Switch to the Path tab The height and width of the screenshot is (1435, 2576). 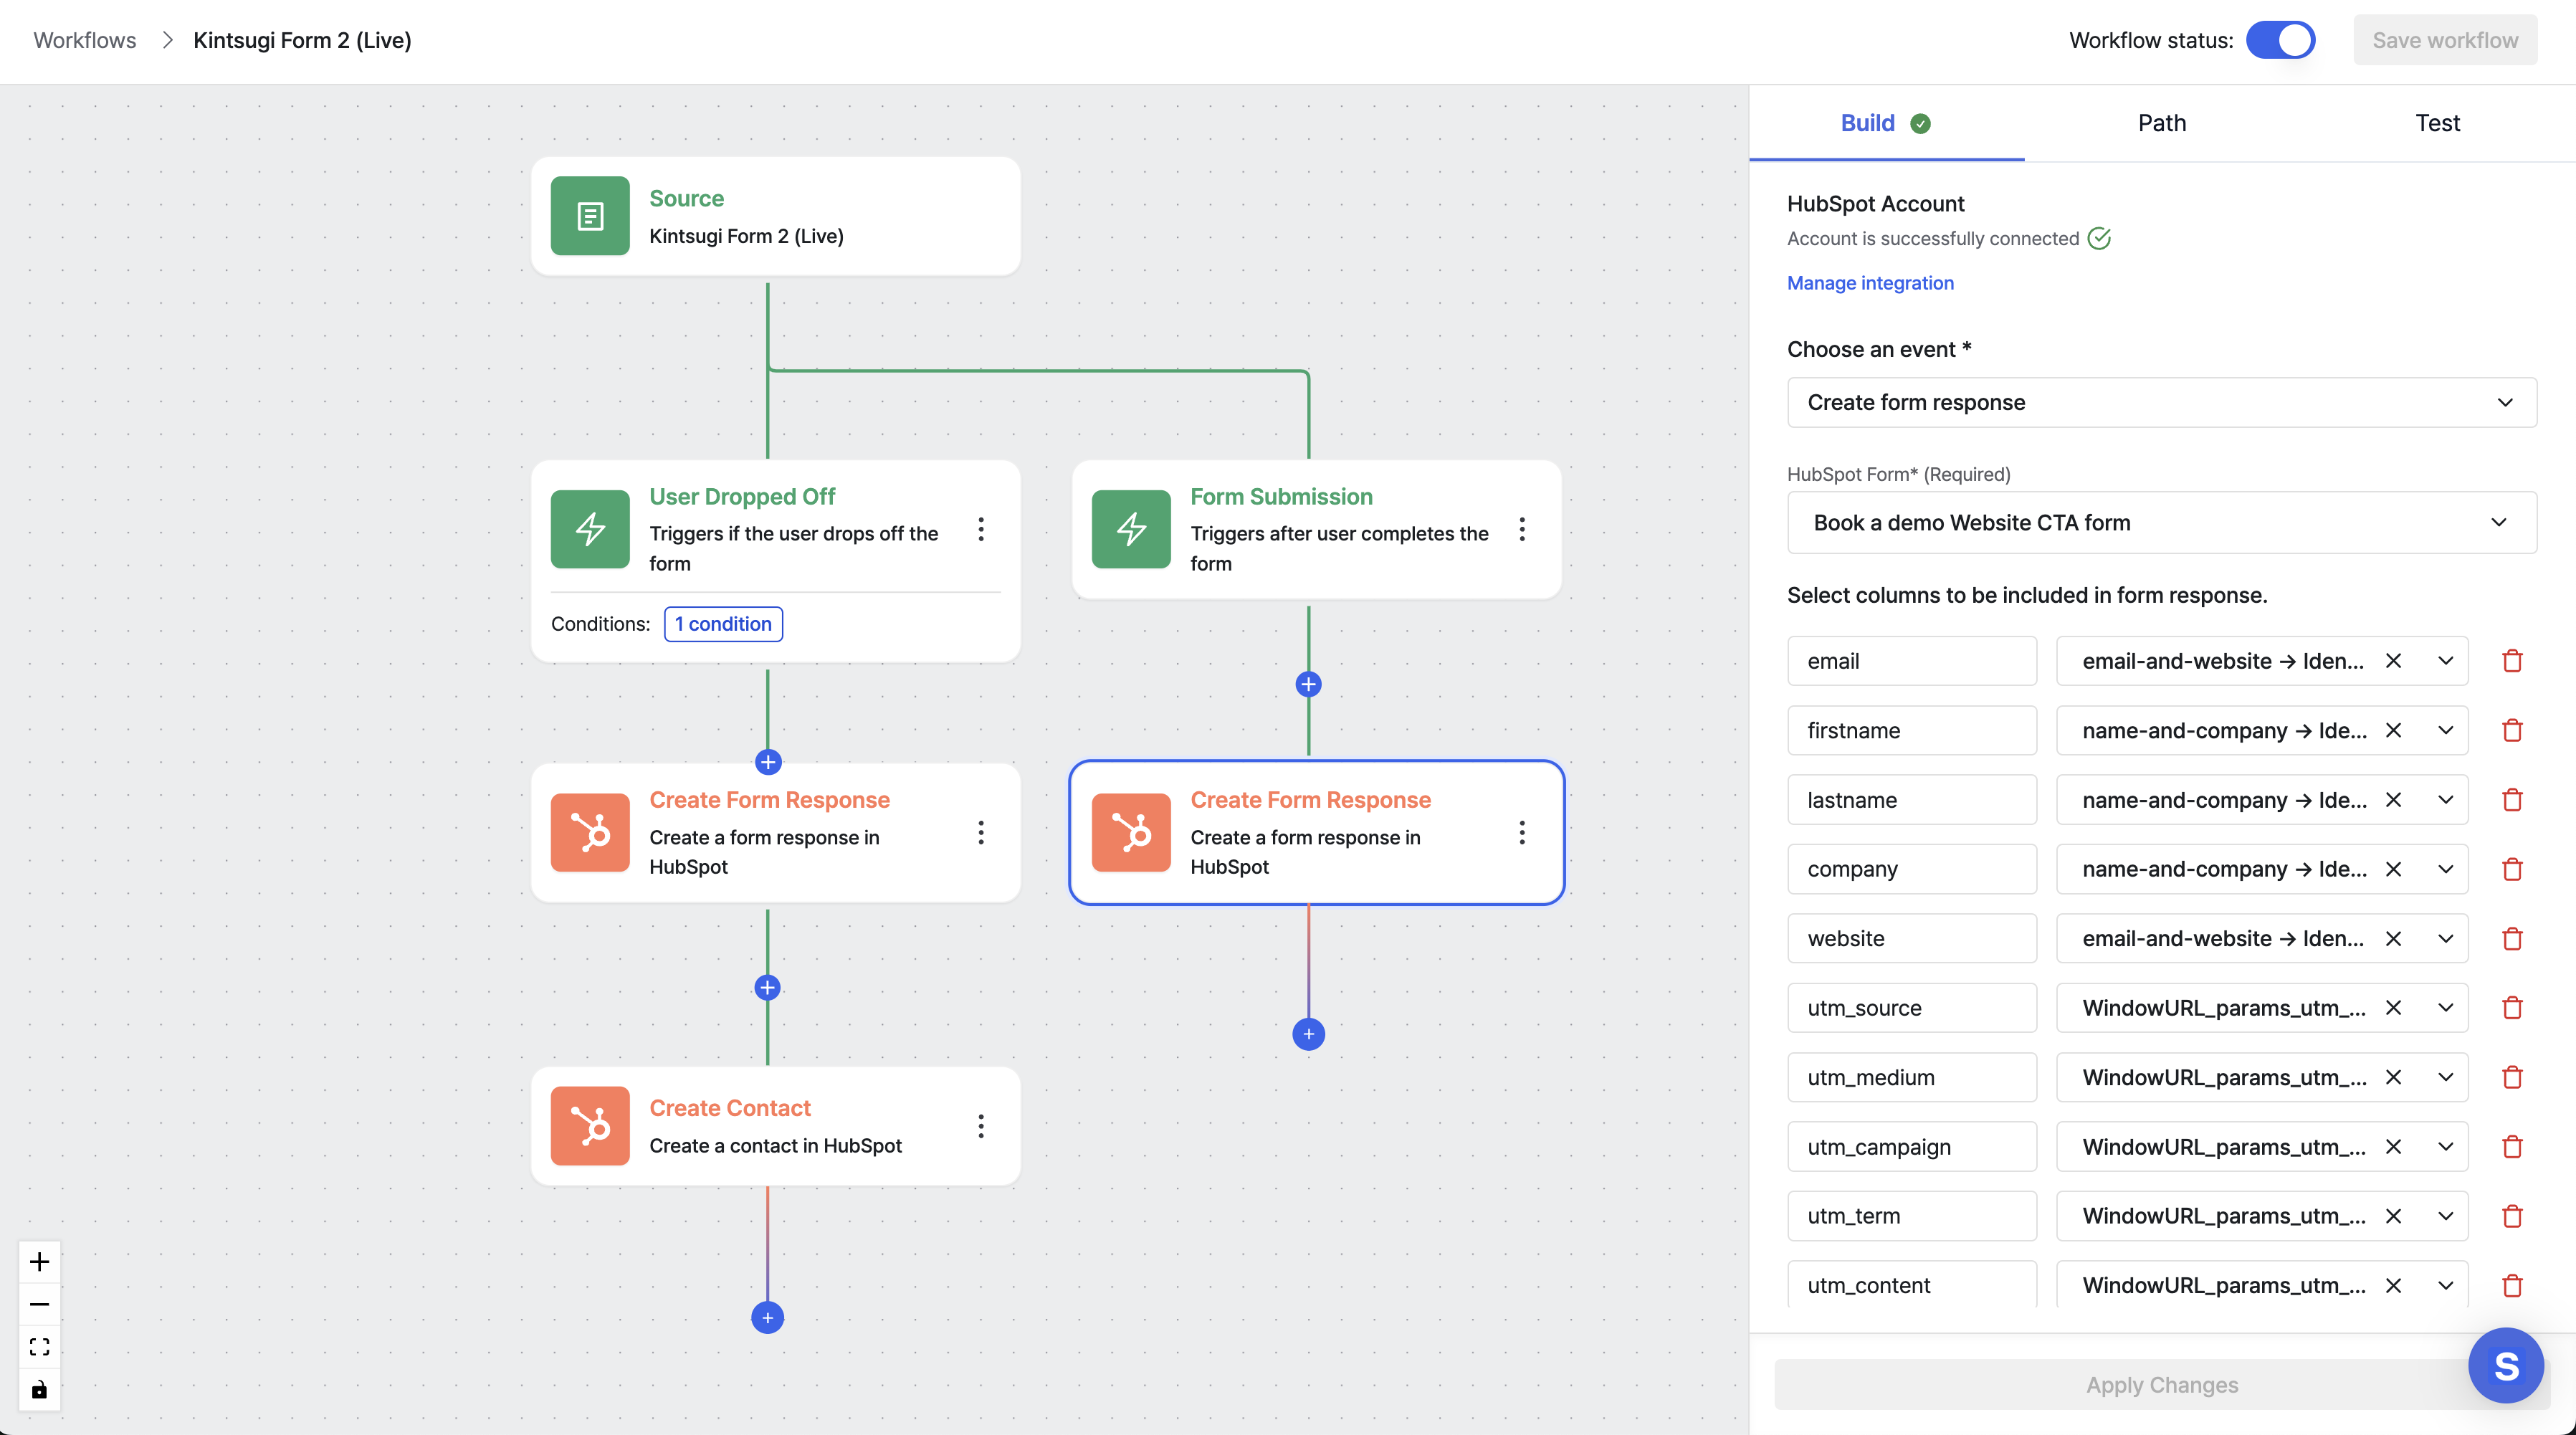(x=2162, y=123)
